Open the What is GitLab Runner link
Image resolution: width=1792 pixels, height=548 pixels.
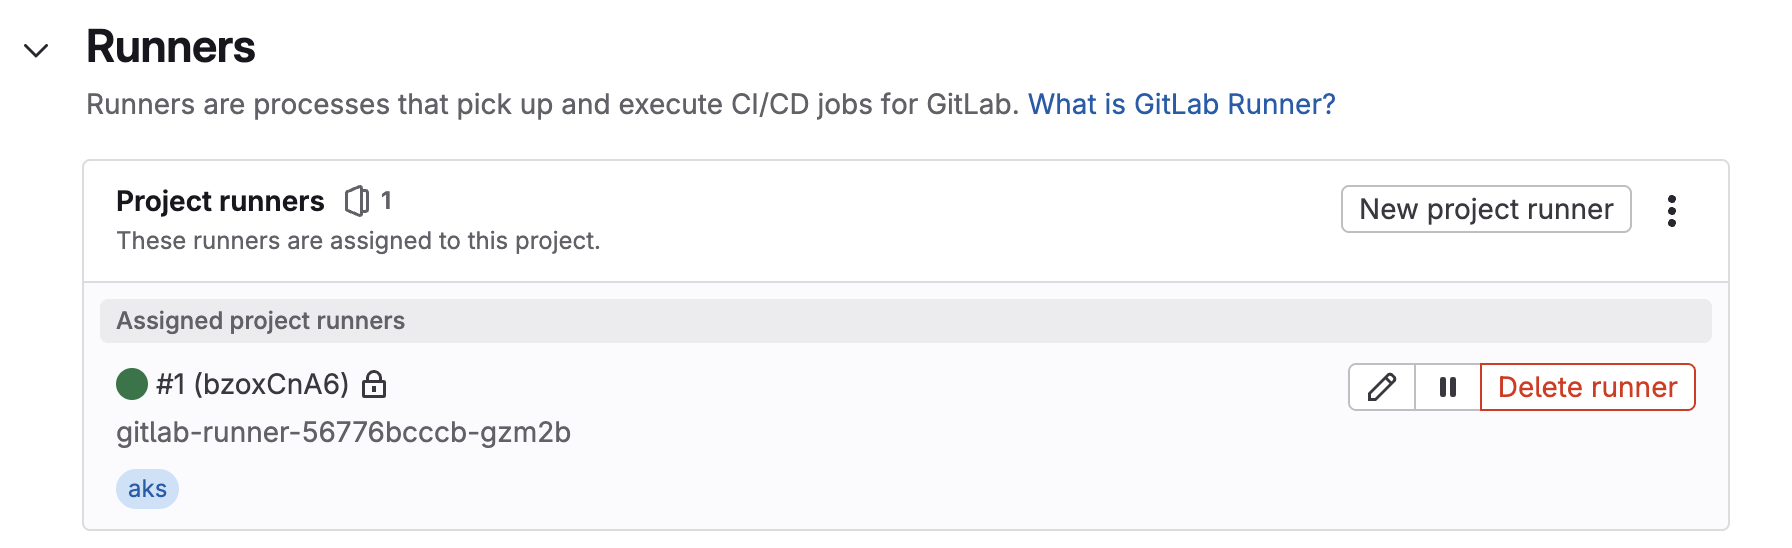click(1181, 104)
